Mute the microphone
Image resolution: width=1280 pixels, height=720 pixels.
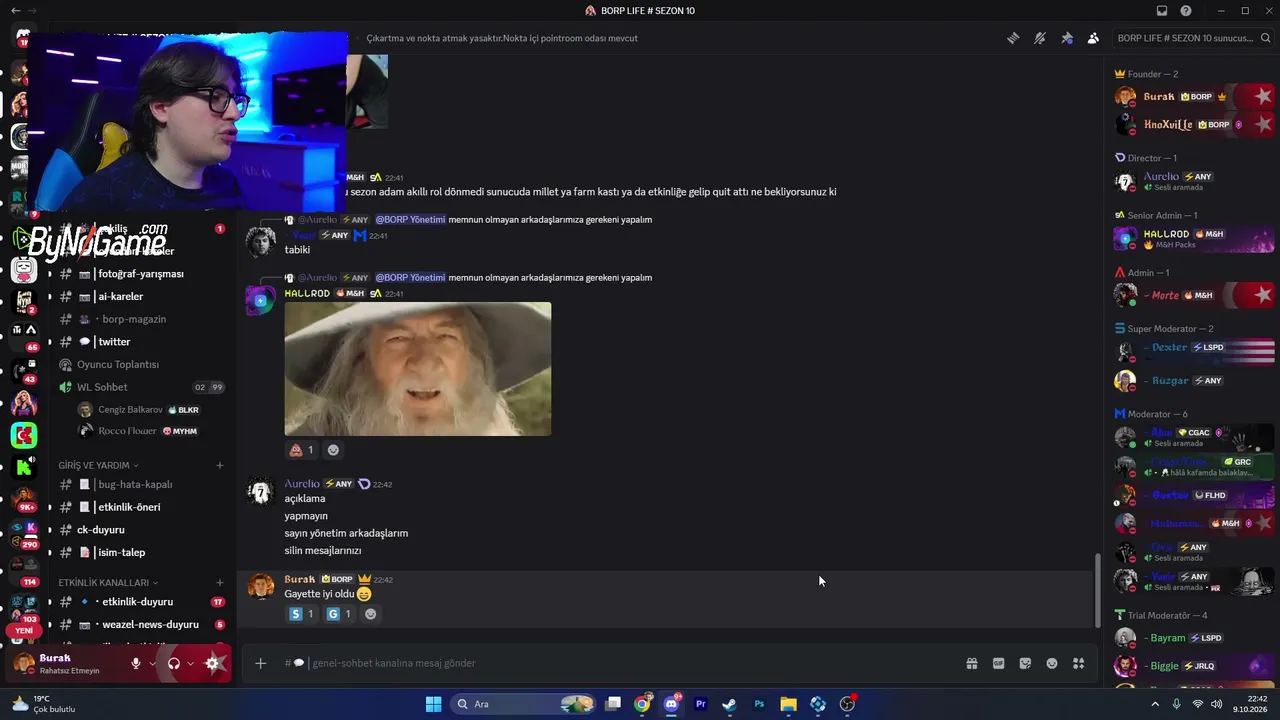pos(136,663)
